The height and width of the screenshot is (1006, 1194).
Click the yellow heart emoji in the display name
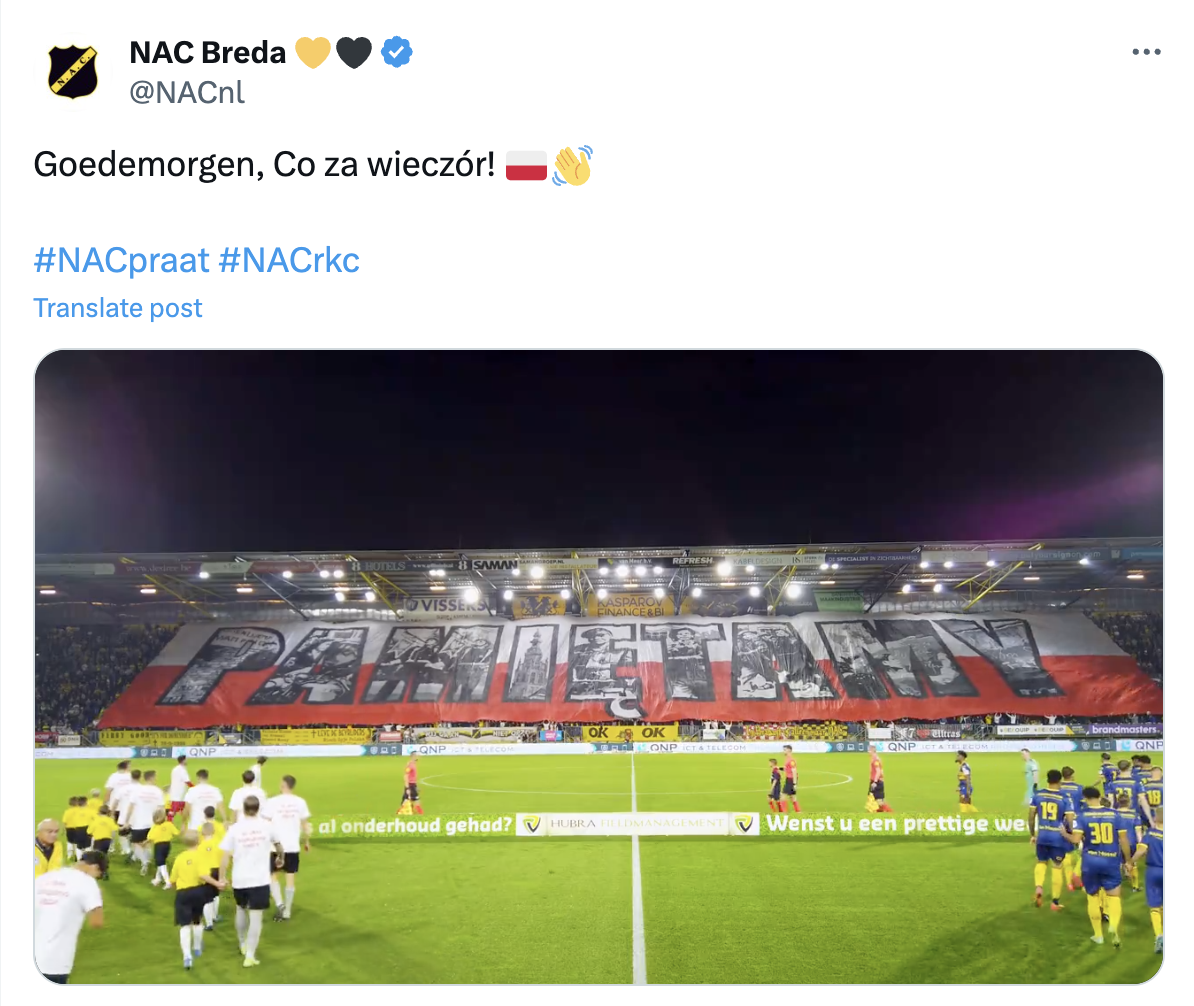313,52
